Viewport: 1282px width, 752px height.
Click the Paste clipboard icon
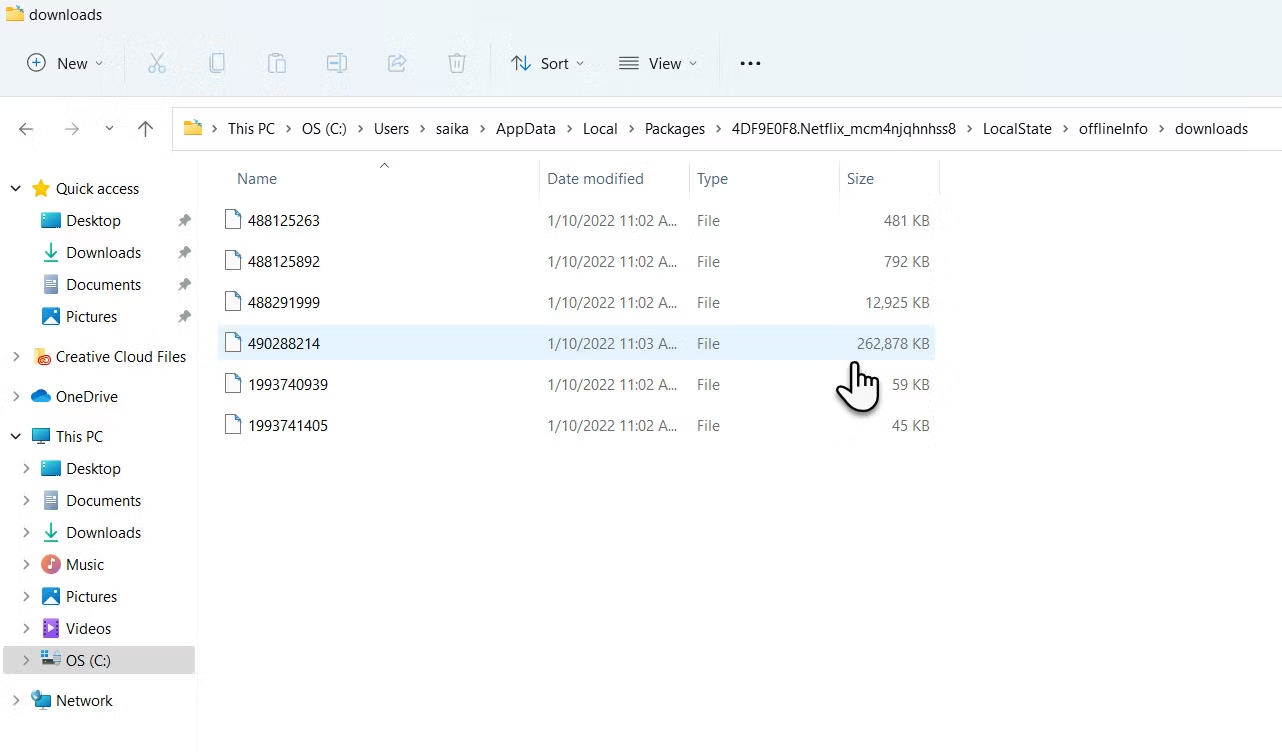click(x=276, y=63)
